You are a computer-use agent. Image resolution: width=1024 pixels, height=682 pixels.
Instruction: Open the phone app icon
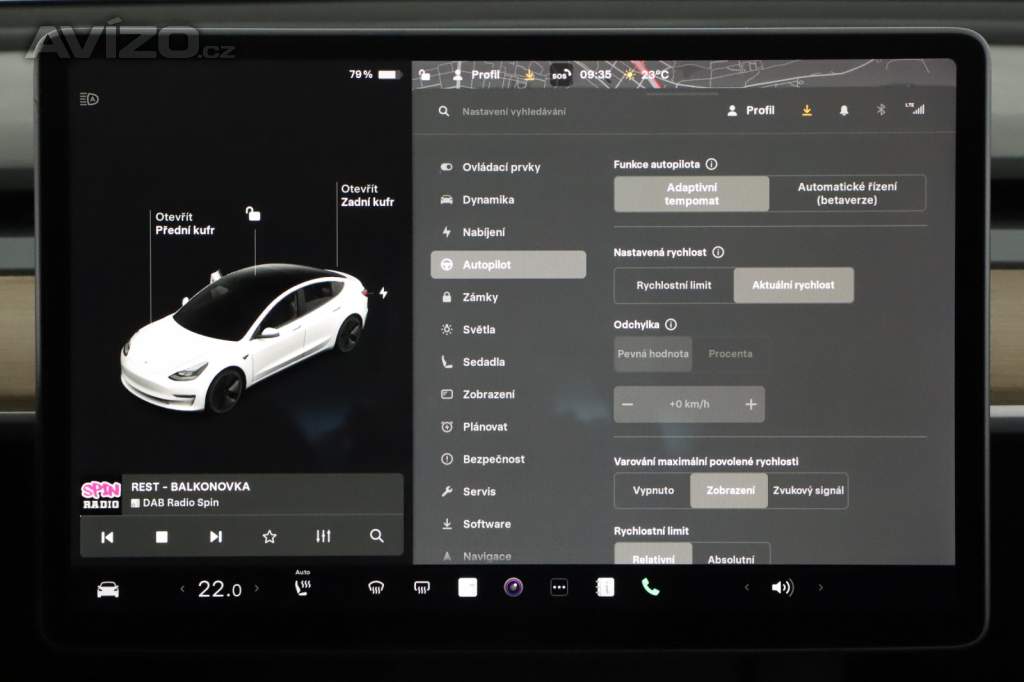click(x=651, y=588)
